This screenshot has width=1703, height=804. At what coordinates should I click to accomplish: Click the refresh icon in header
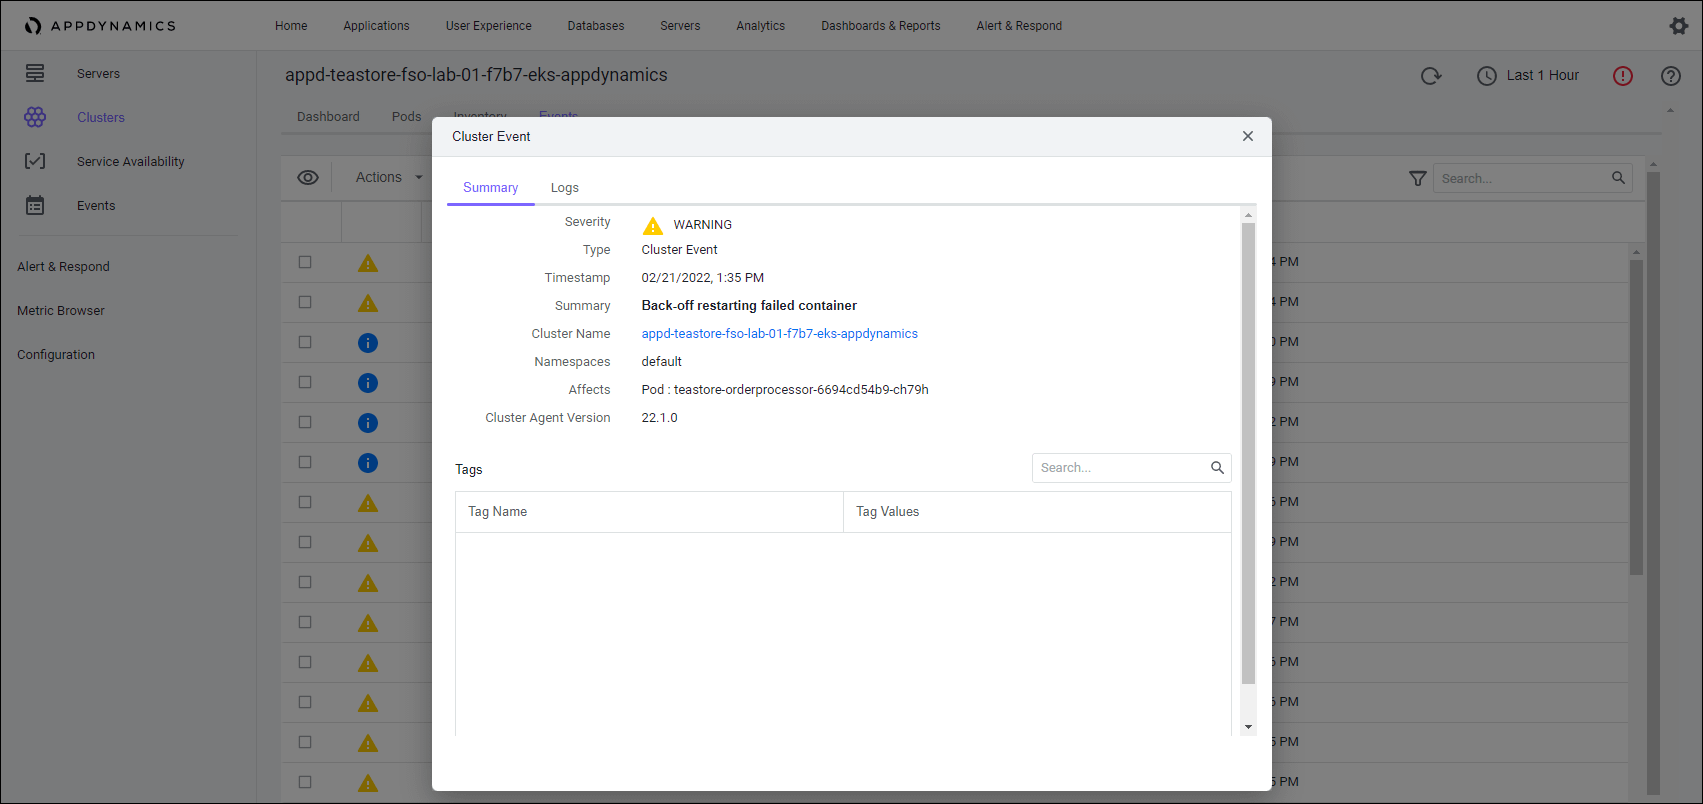[1431, 76]
